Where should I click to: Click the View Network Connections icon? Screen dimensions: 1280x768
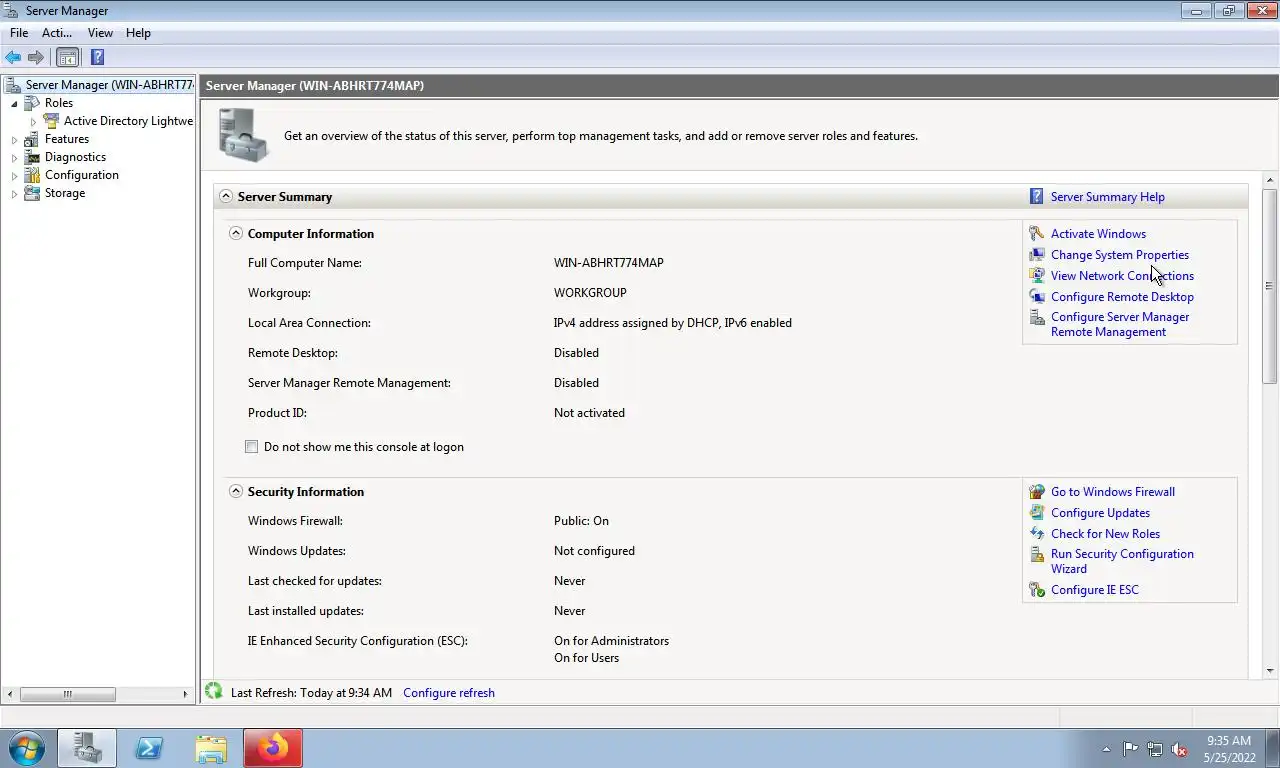pos(1037,276)
